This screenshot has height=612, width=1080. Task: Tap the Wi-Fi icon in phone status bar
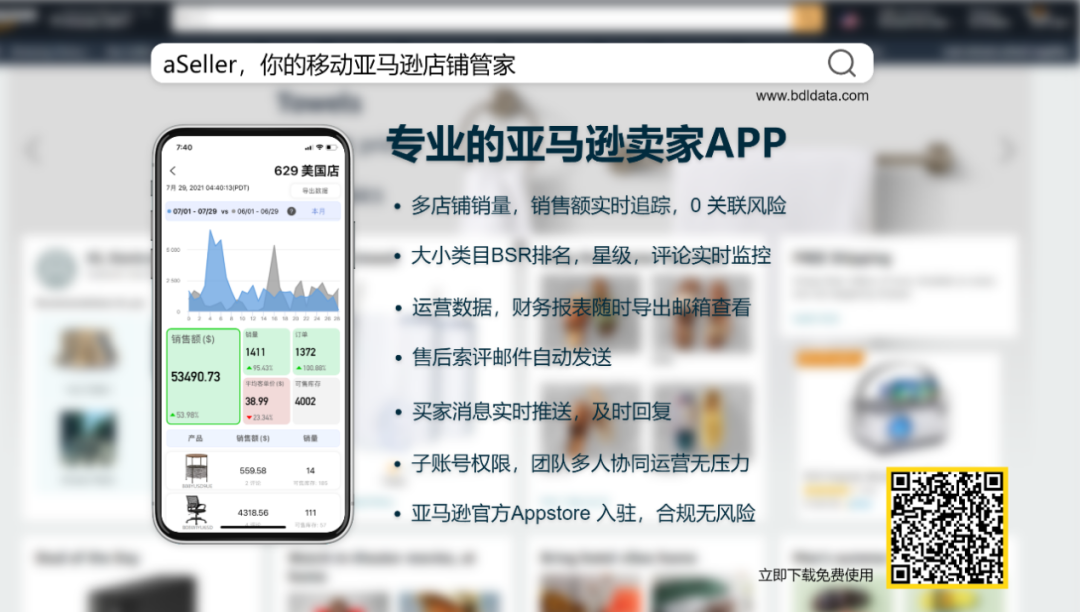(x=319, y=147)
